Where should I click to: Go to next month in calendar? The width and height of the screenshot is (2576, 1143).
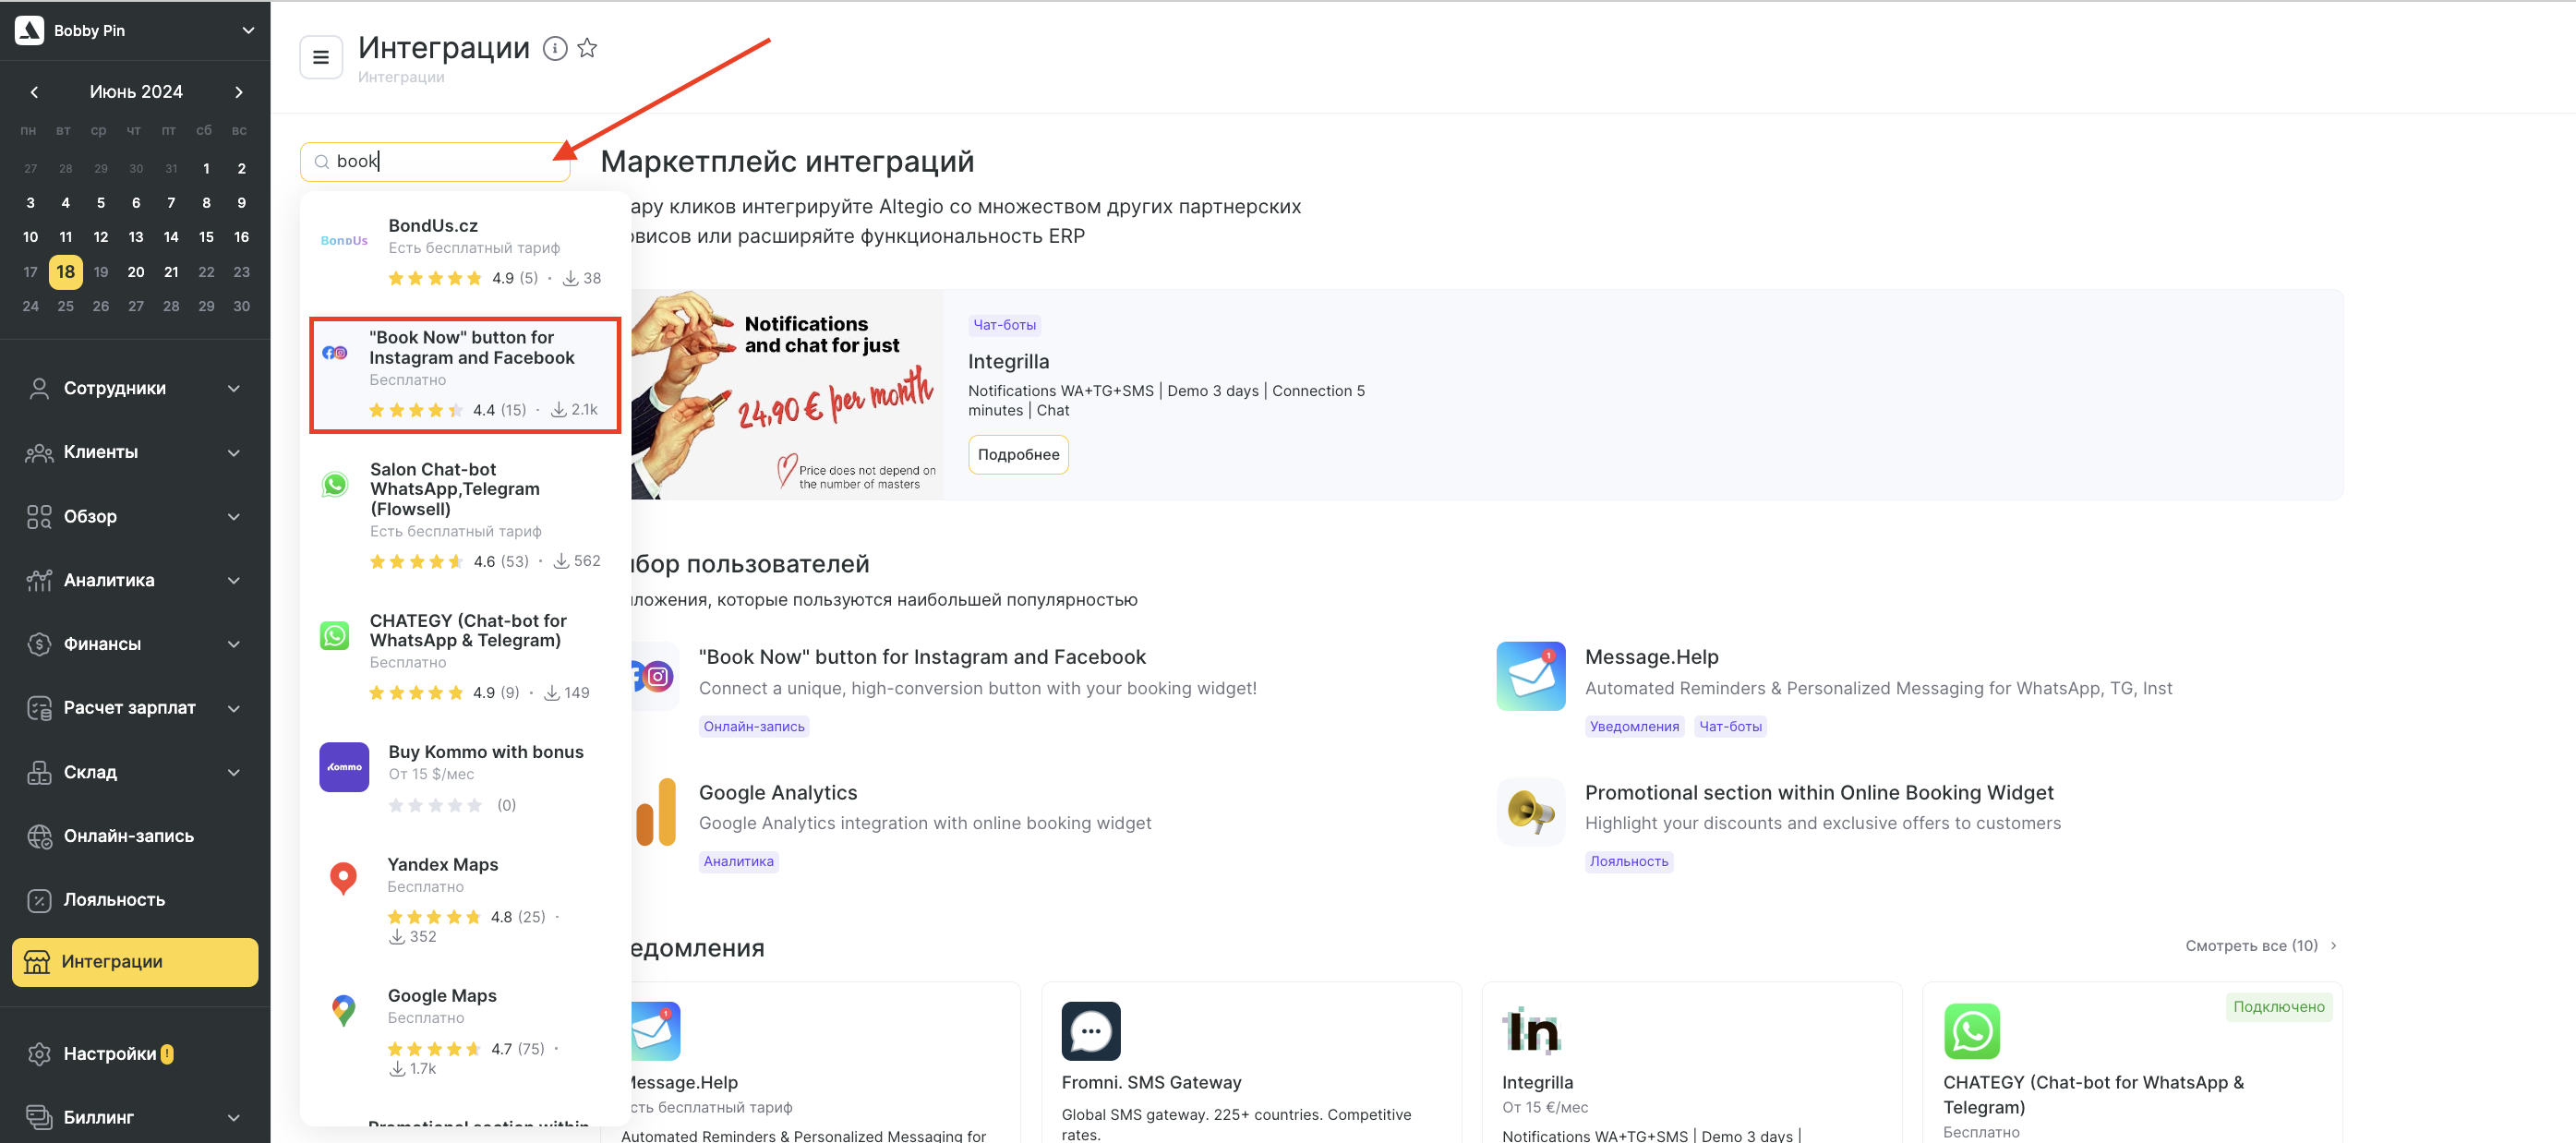click(239, 92)
